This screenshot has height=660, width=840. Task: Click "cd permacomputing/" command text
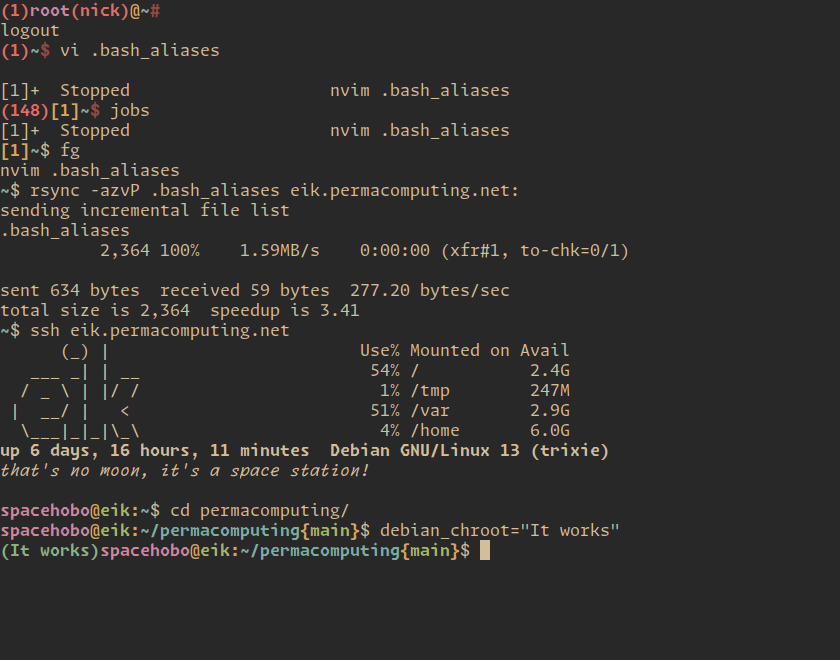click(x=260, y=511)
